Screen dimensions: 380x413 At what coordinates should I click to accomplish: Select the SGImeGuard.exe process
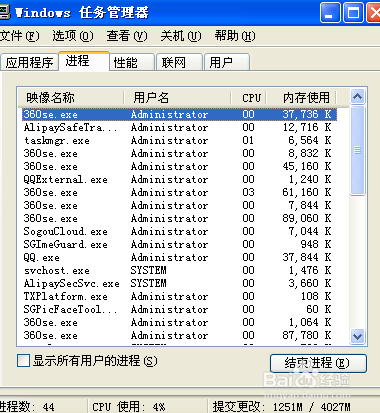pyautogui.click(x=179, y=244)
